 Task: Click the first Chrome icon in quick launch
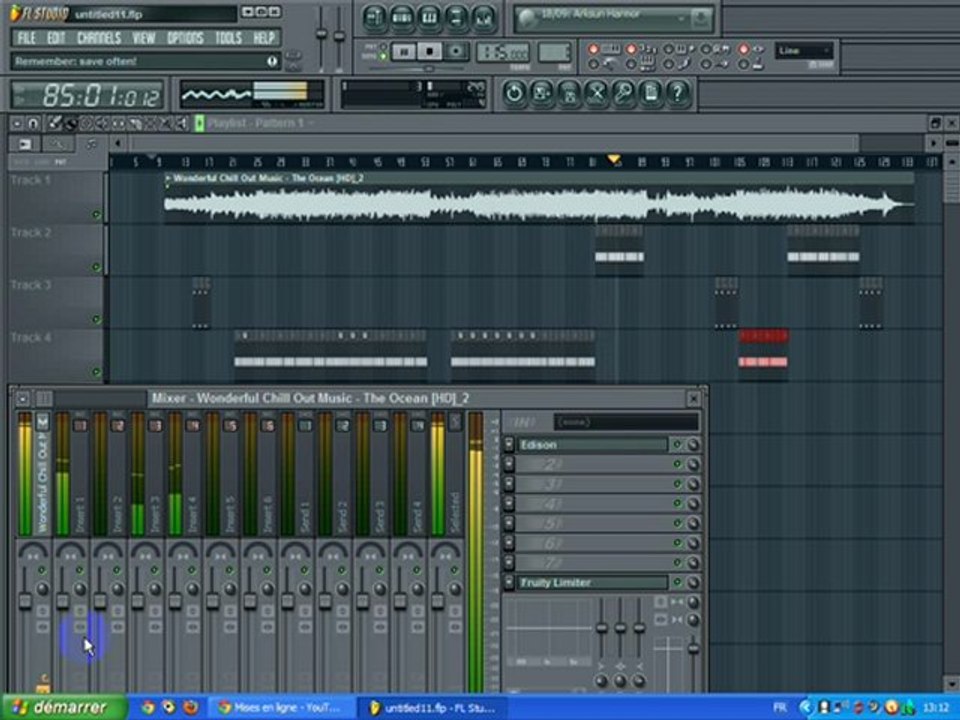(x=147, y=707)
